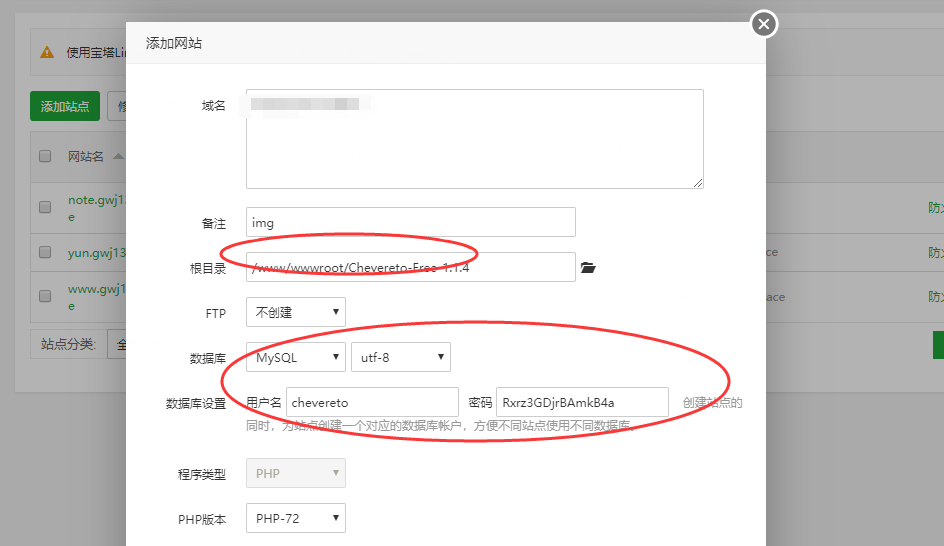Click the 根目录 path input

coord(411,267)
